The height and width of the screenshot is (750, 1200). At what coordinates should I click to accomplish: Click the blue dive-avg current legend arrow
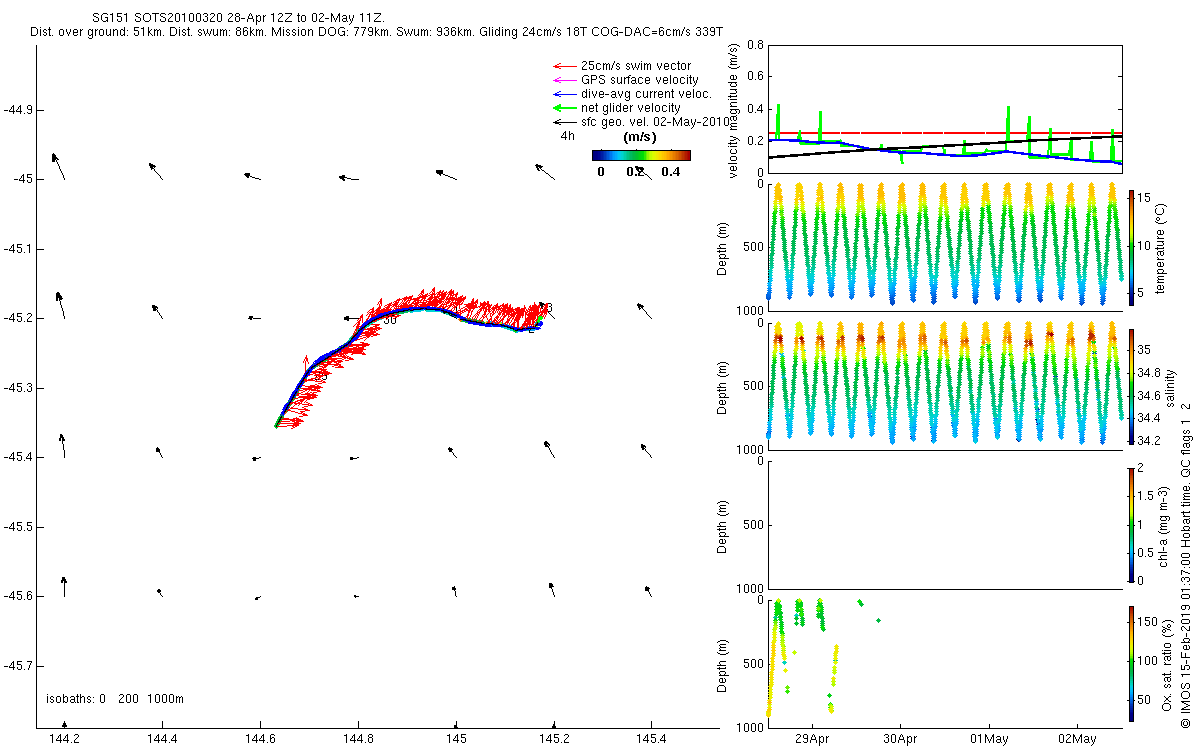tap(565, 94)
